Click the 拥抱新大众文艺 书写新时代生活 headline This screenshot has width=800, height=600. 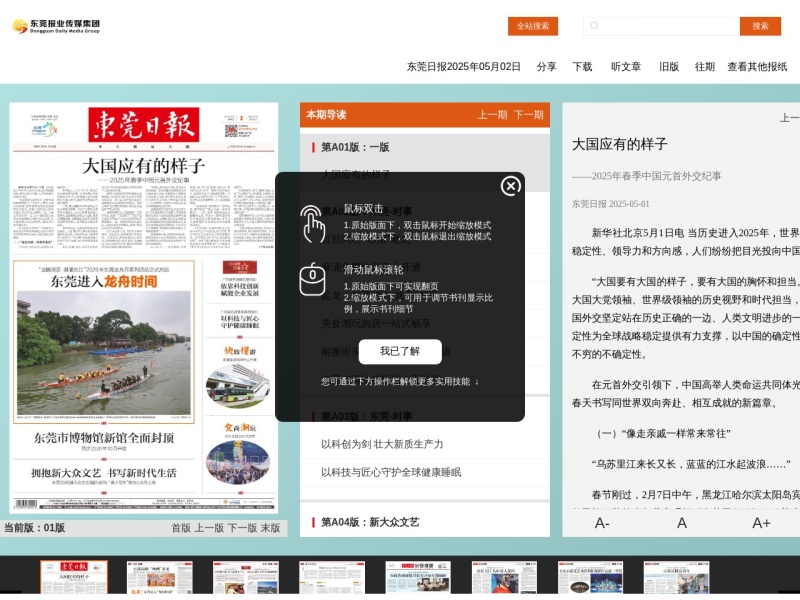104,473
